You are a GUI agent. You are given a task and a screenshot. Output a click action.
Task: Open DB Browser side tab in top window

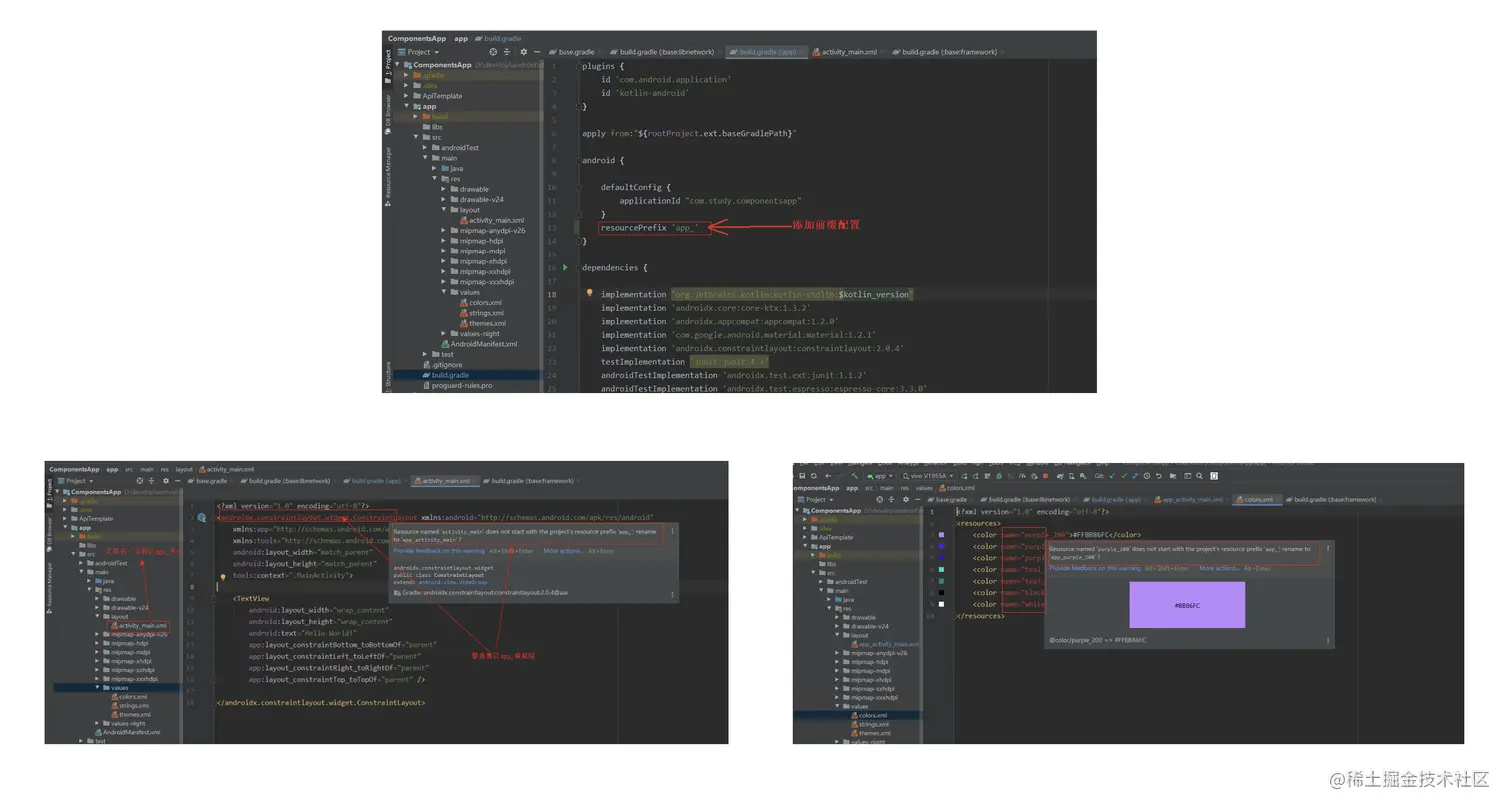click(x=388, y=113)
